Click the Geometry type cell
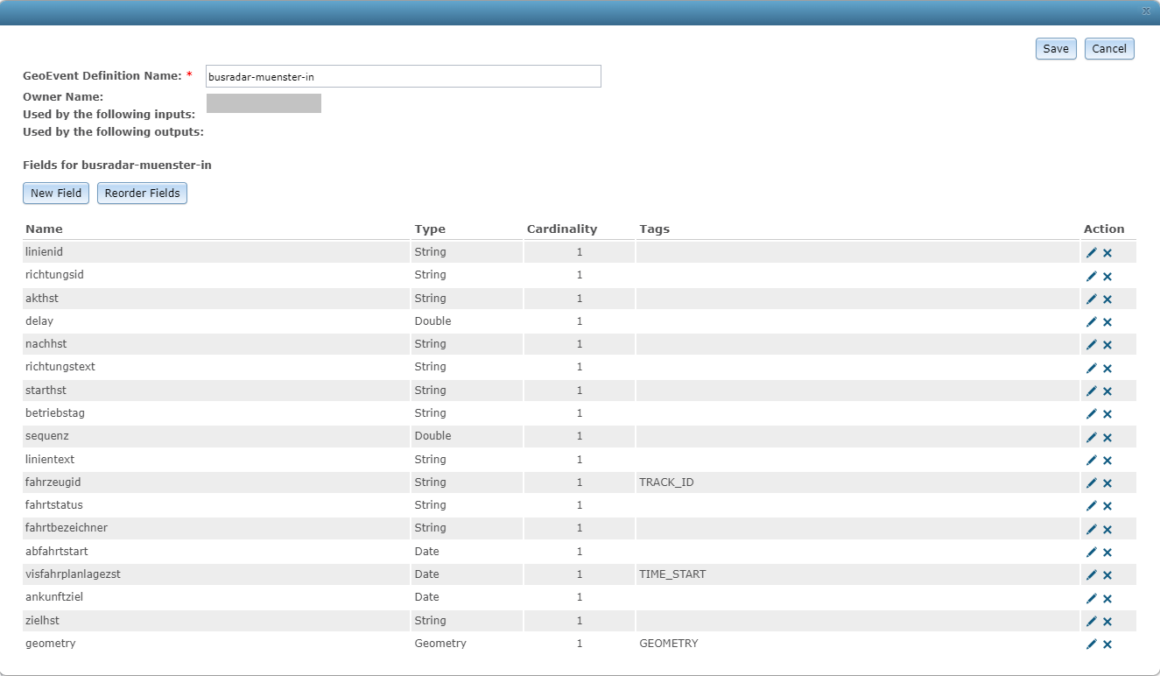 coord(440,643)
